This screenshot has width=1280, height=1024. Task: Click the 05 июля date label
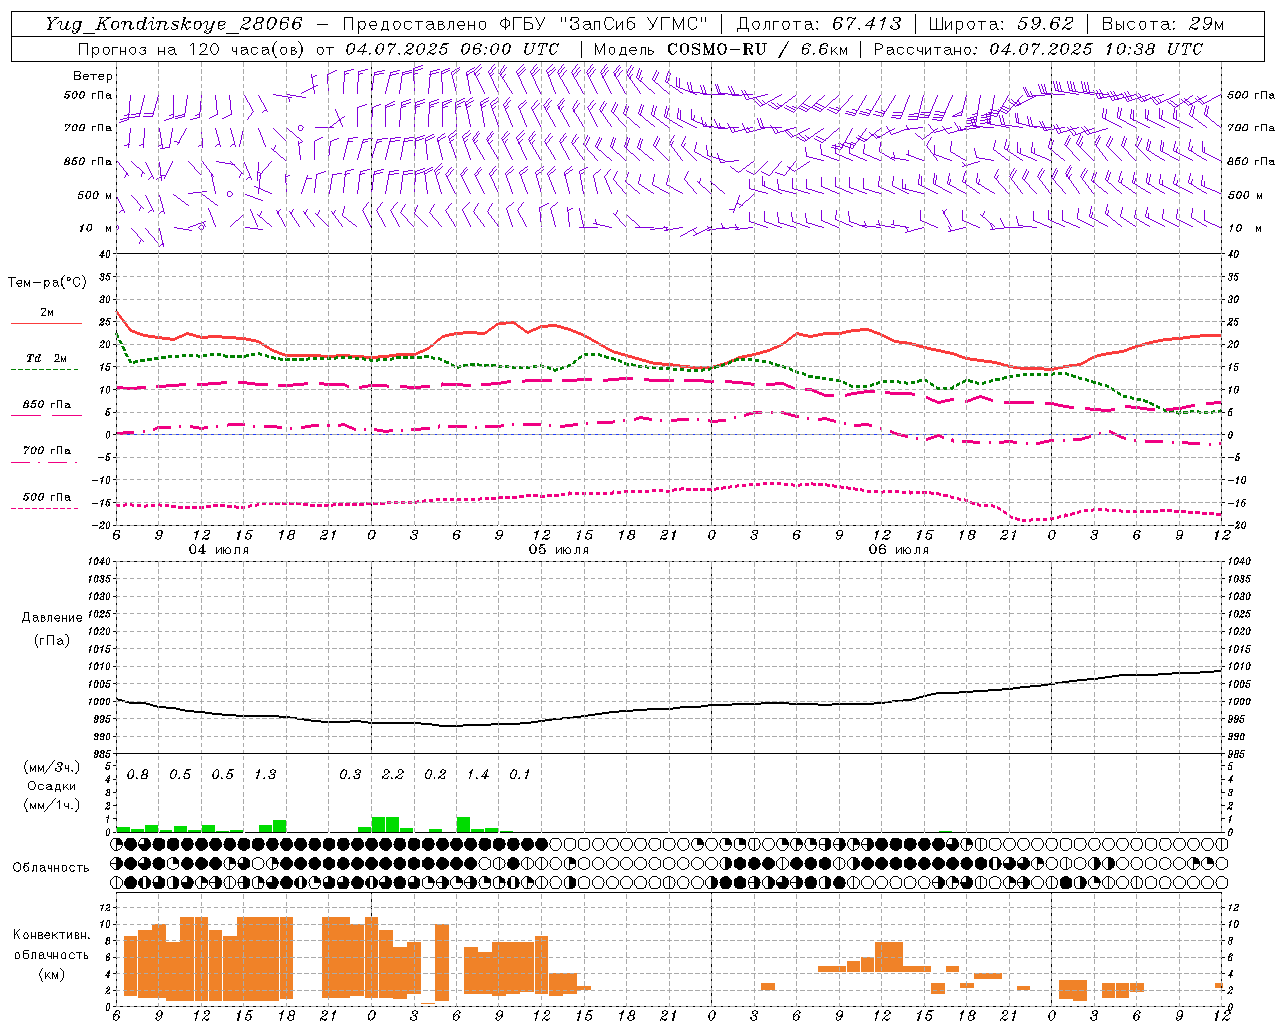click(559, 550)
